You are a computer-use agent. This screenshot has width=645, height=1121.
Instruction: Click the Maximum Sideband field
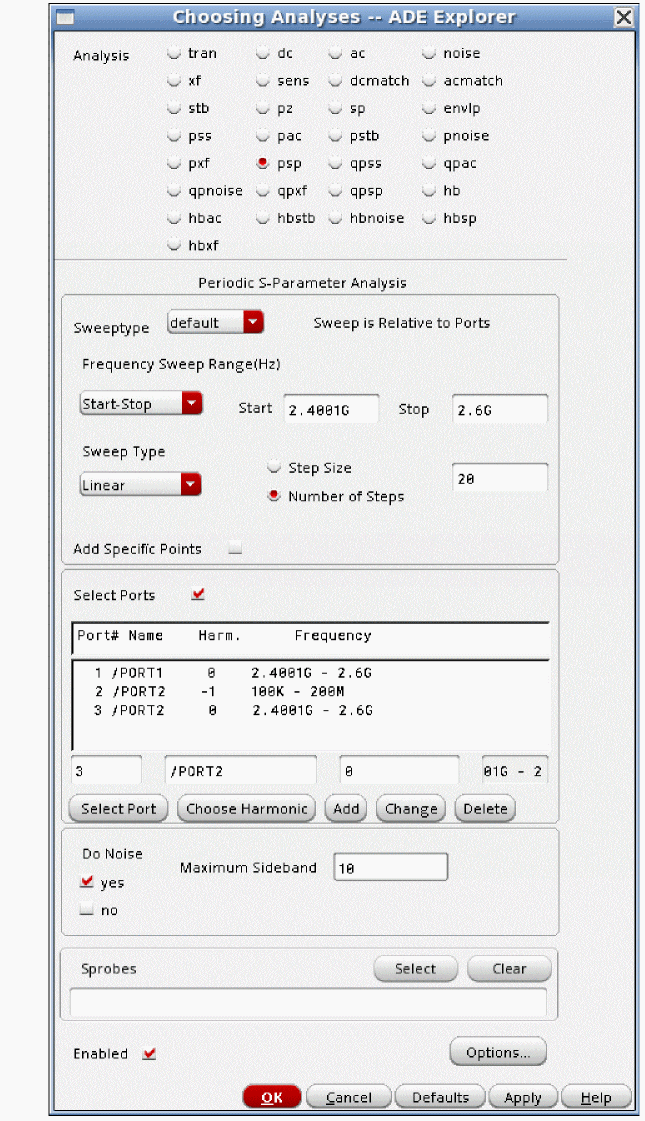pos(390,867)
